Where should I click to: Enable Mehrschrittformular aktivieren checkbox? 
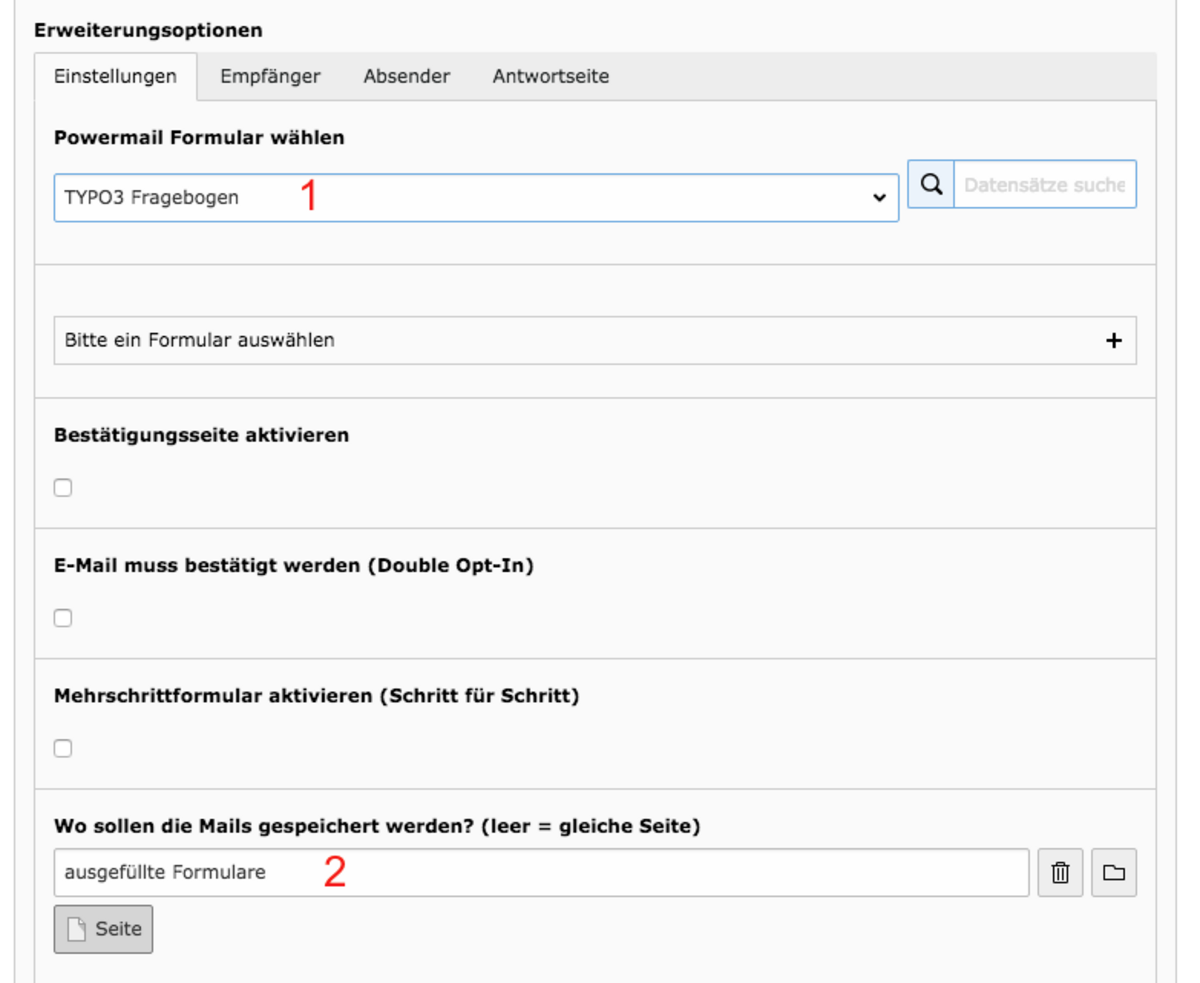point(63,748)
